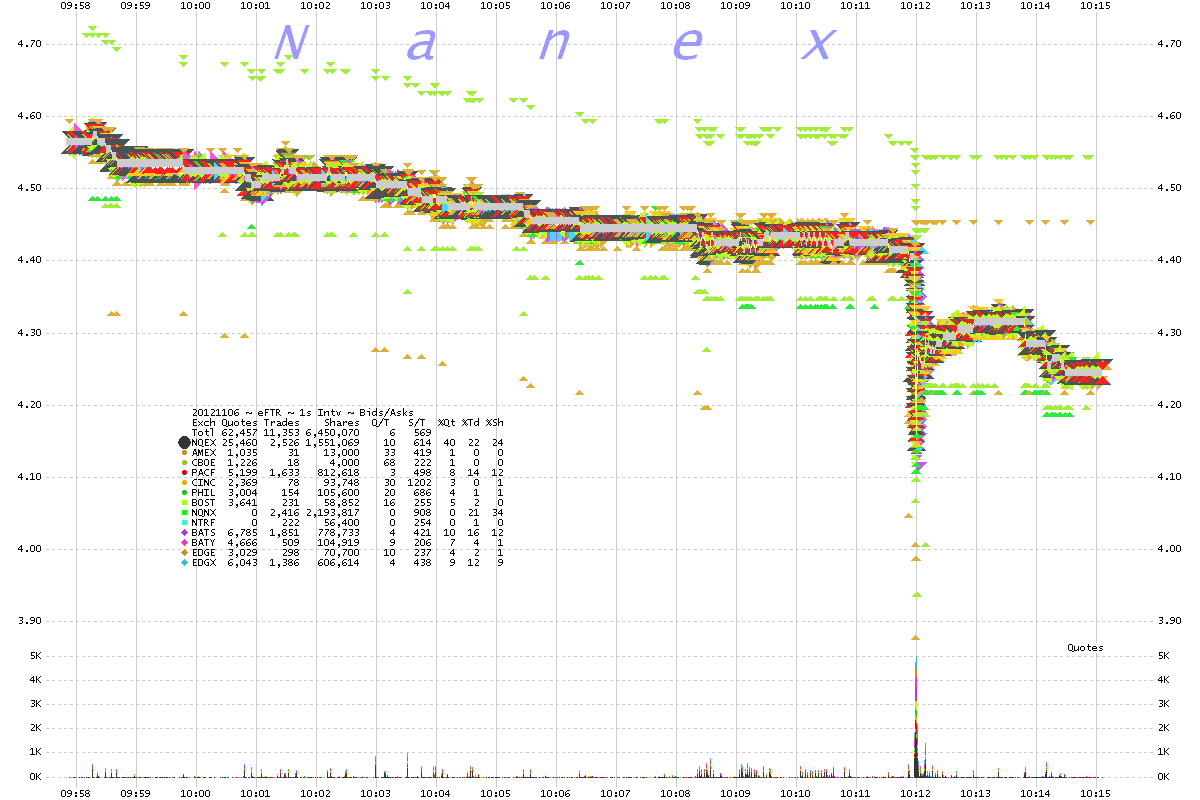The image size is (1200, 800).
Task: Click the '4.30' price label on the left axis
Action: tap(30, 333)
